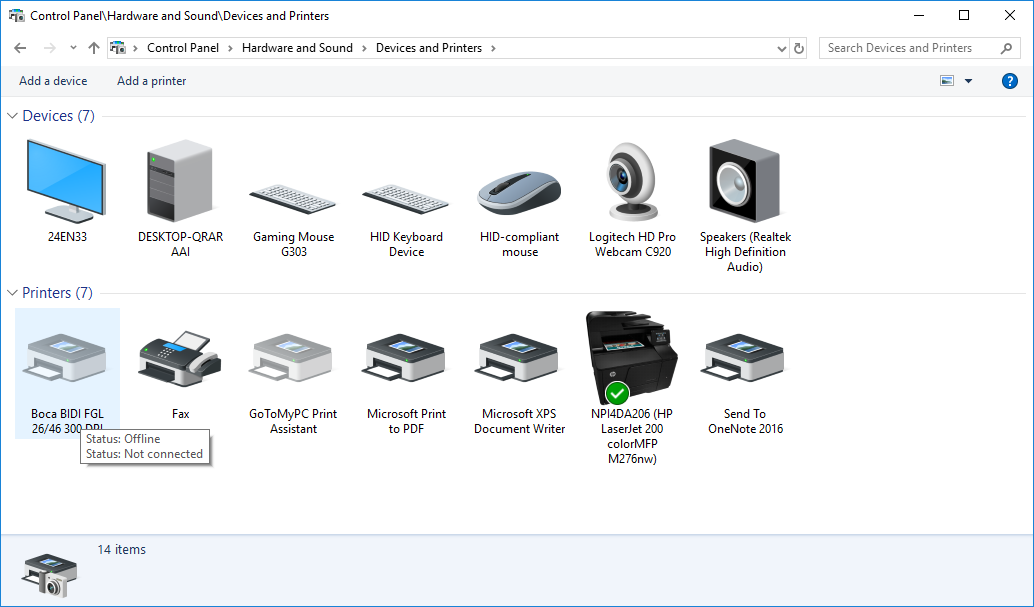Select the Realtek Speakers device icon
Viewport: 1034px width, 607px height.
[x=745, y=180]
